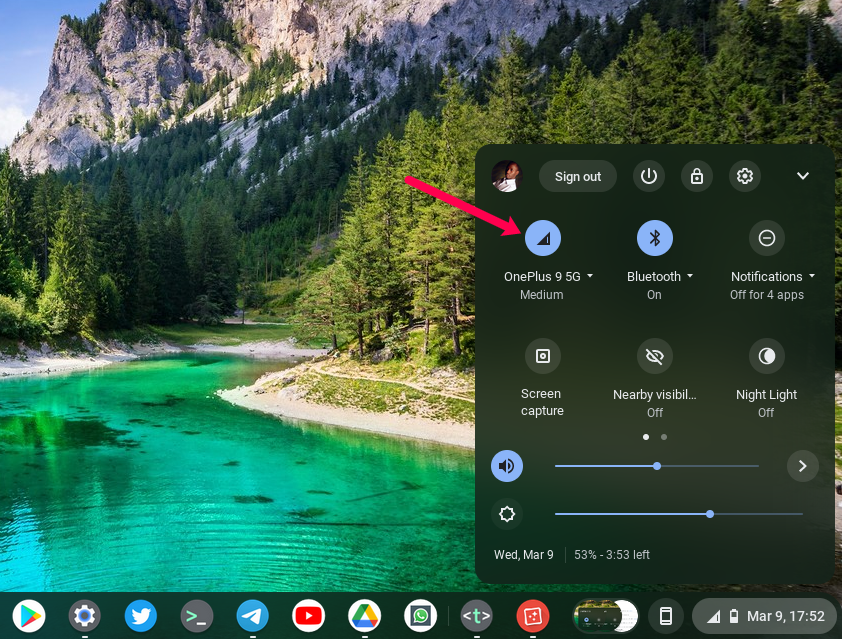This screenshot has width=842, height=639.
Task: Click the status tray clock Mar 9, 17:52
Action: coord(785,616)
